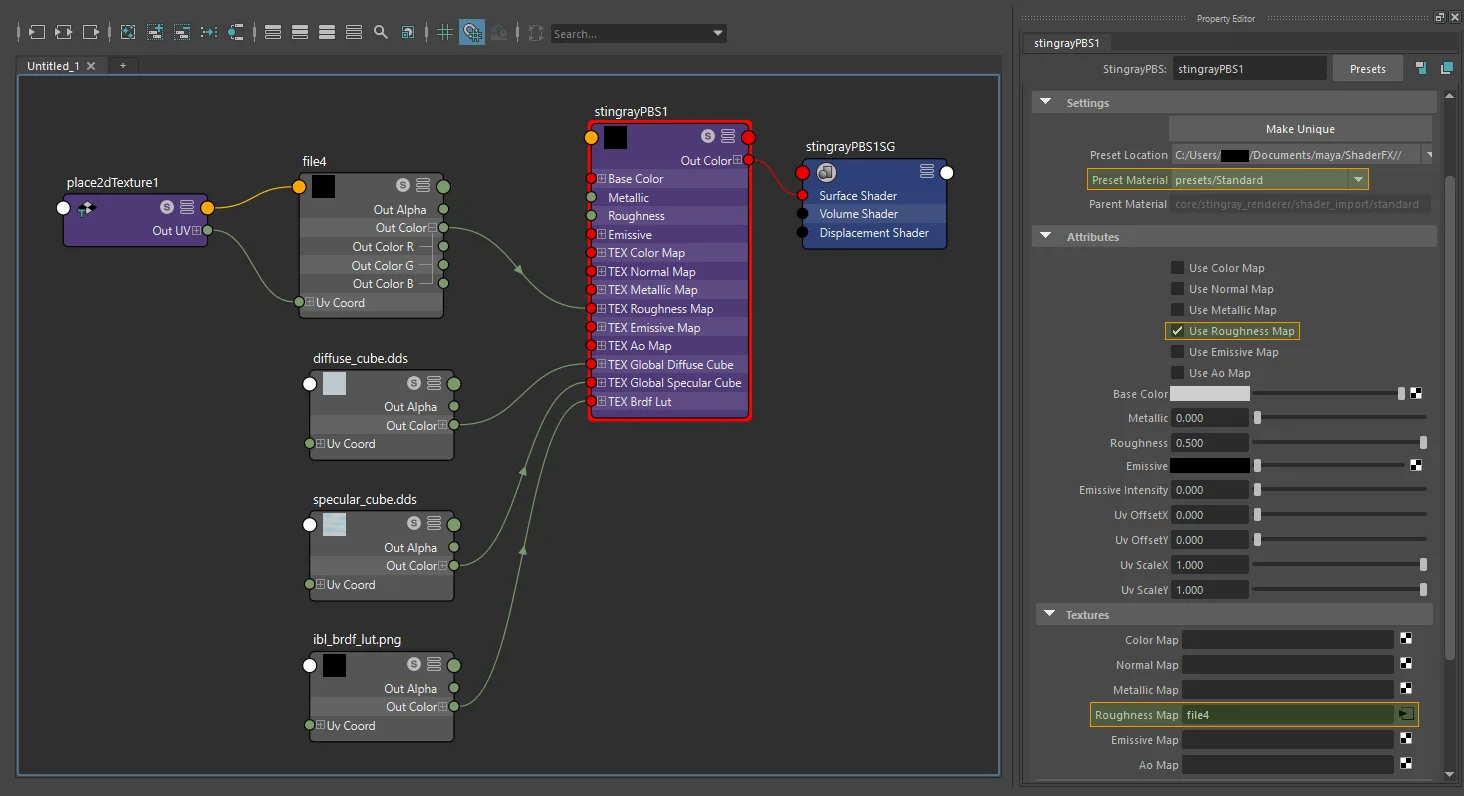This screenshot has height=796, width=1464.
Task: Click the Simple mode node view icon
Action: 273,33
